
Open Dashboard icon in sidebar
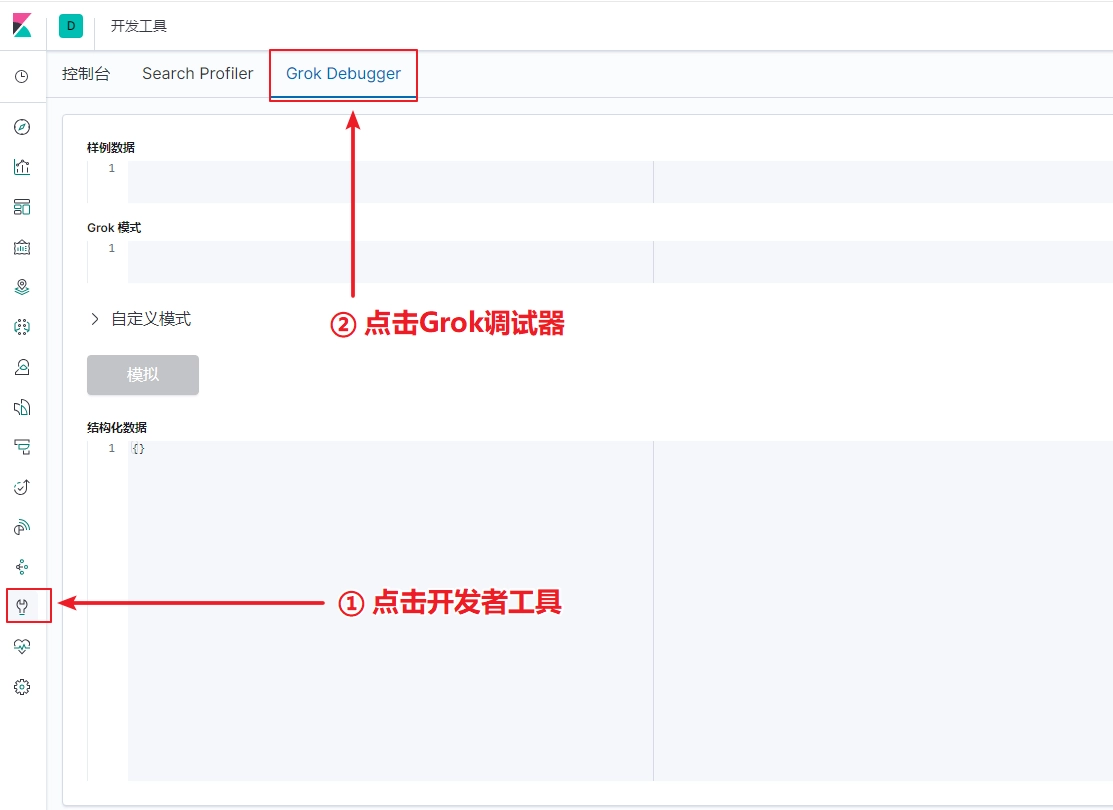(22, 207)
